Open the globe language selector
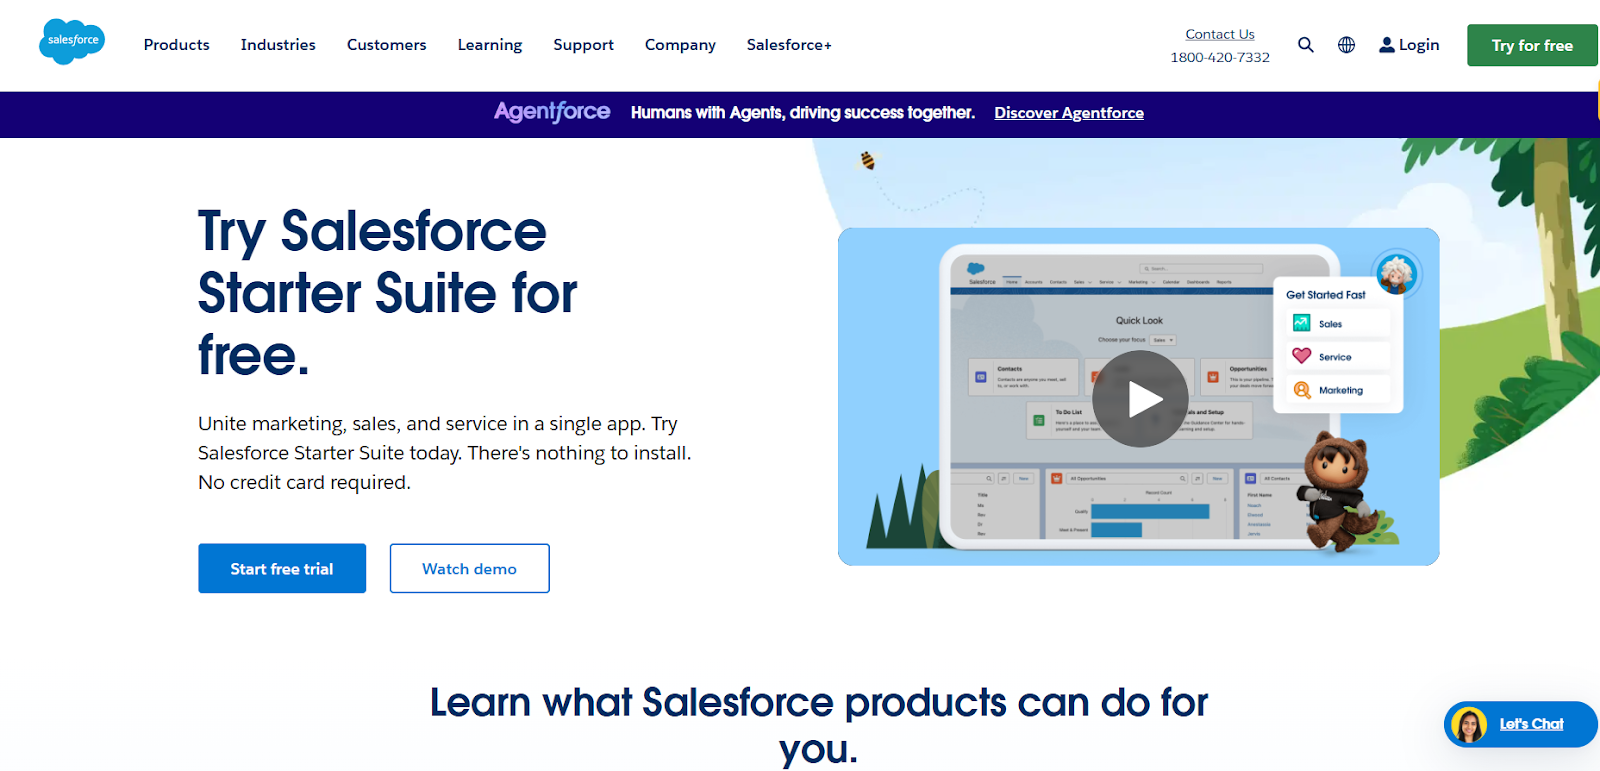The width and height of the screenshot is (1600, 771). click(1347, 45)
